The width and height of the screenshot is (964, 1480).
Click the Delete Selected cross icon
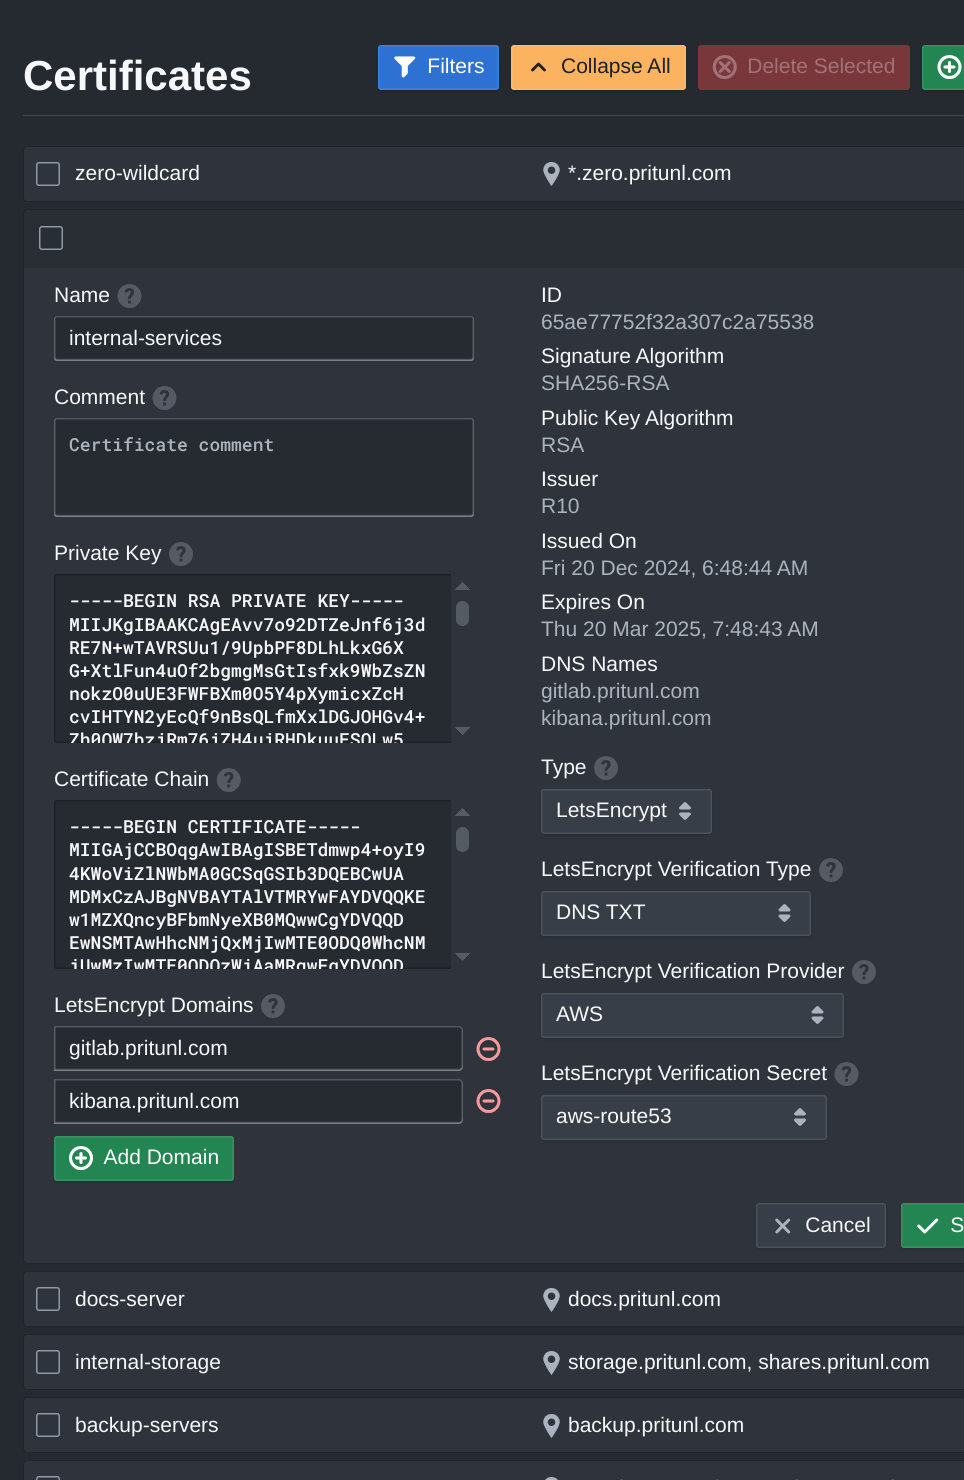(724, 66)
